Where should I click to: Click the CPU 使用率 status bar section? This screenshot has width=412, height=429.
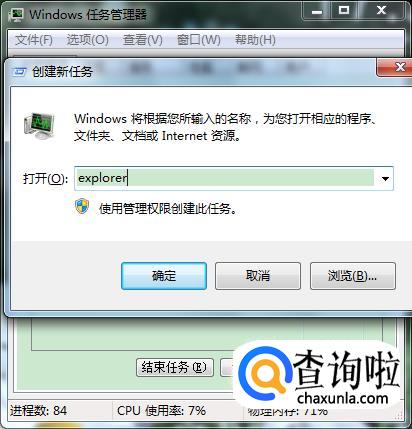click(161, 410)
